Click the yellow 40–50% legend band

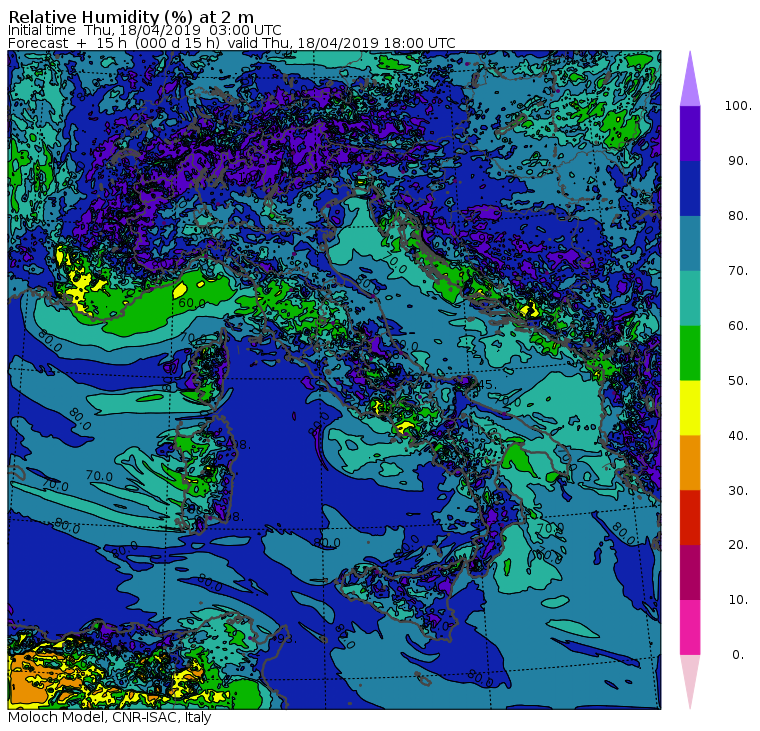tap(690, 408)
